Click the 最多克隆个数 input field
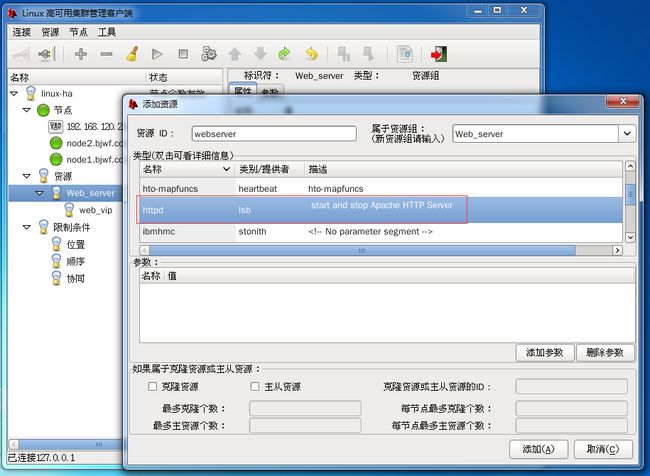This screenshot has height=476, width=650. click(x=305, y=408)
